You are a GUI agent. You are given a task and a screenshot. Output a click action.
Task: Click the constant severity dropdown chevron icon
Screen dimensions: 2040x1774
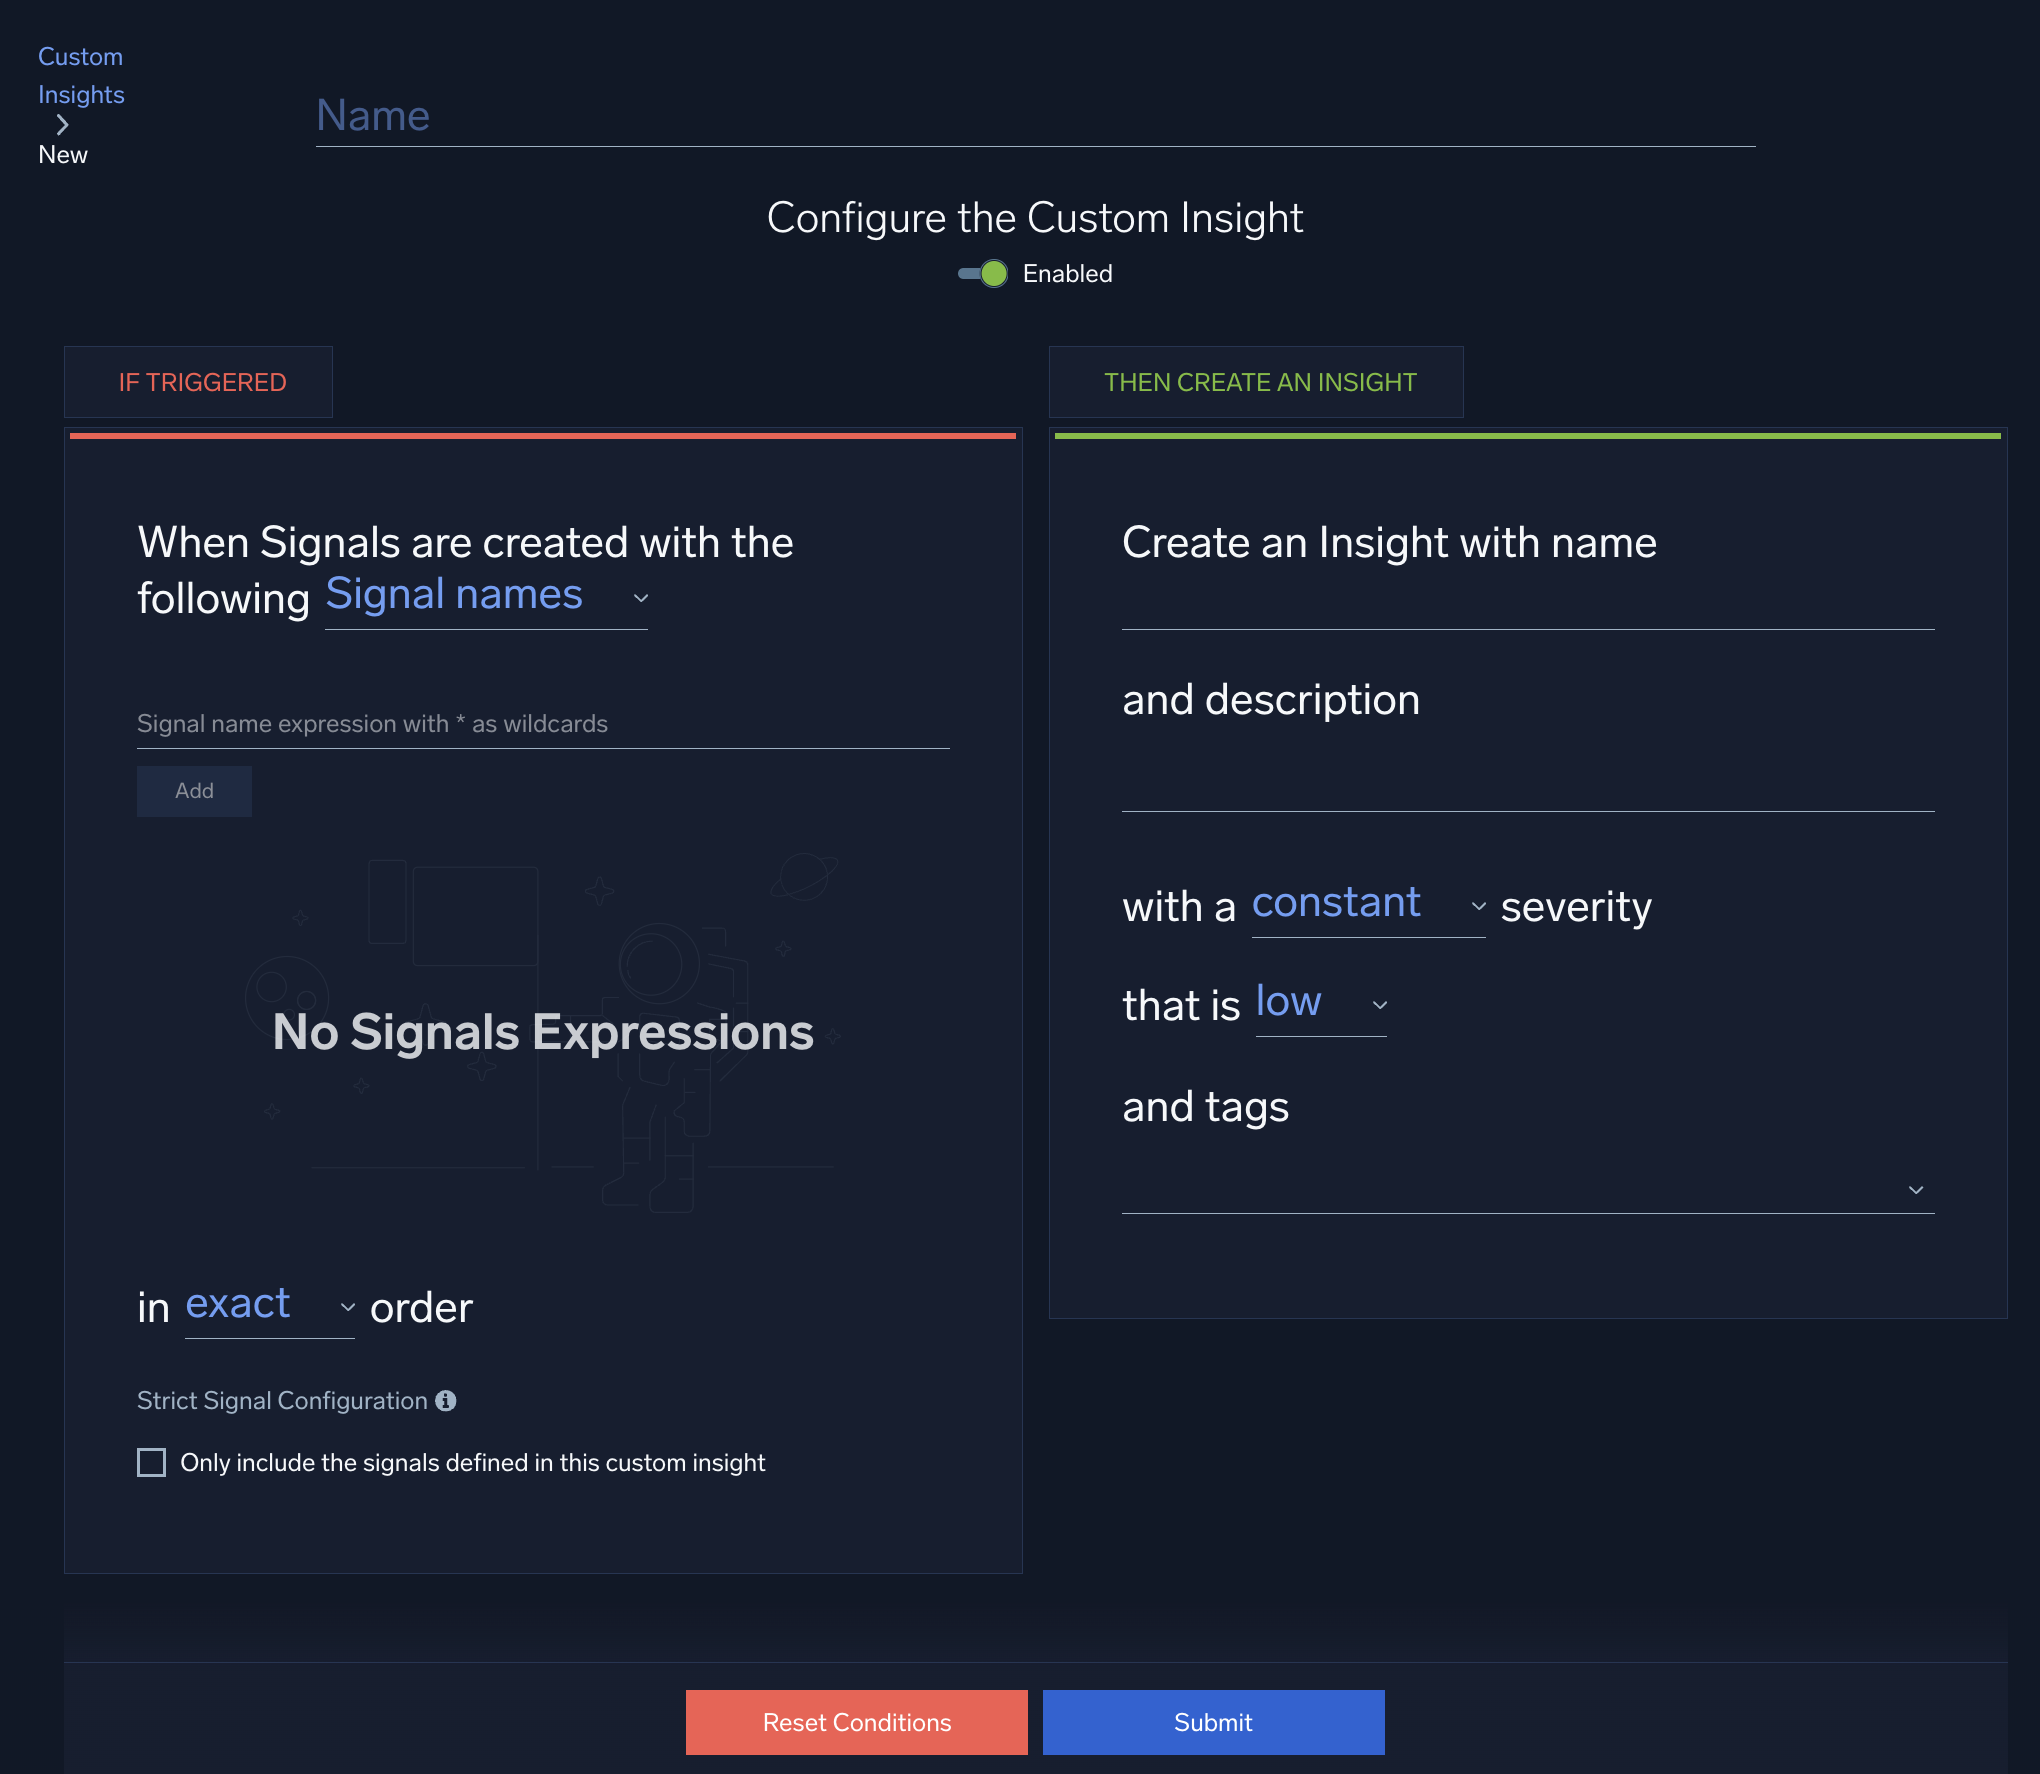pyautogui.click(x=1480, y=907)
